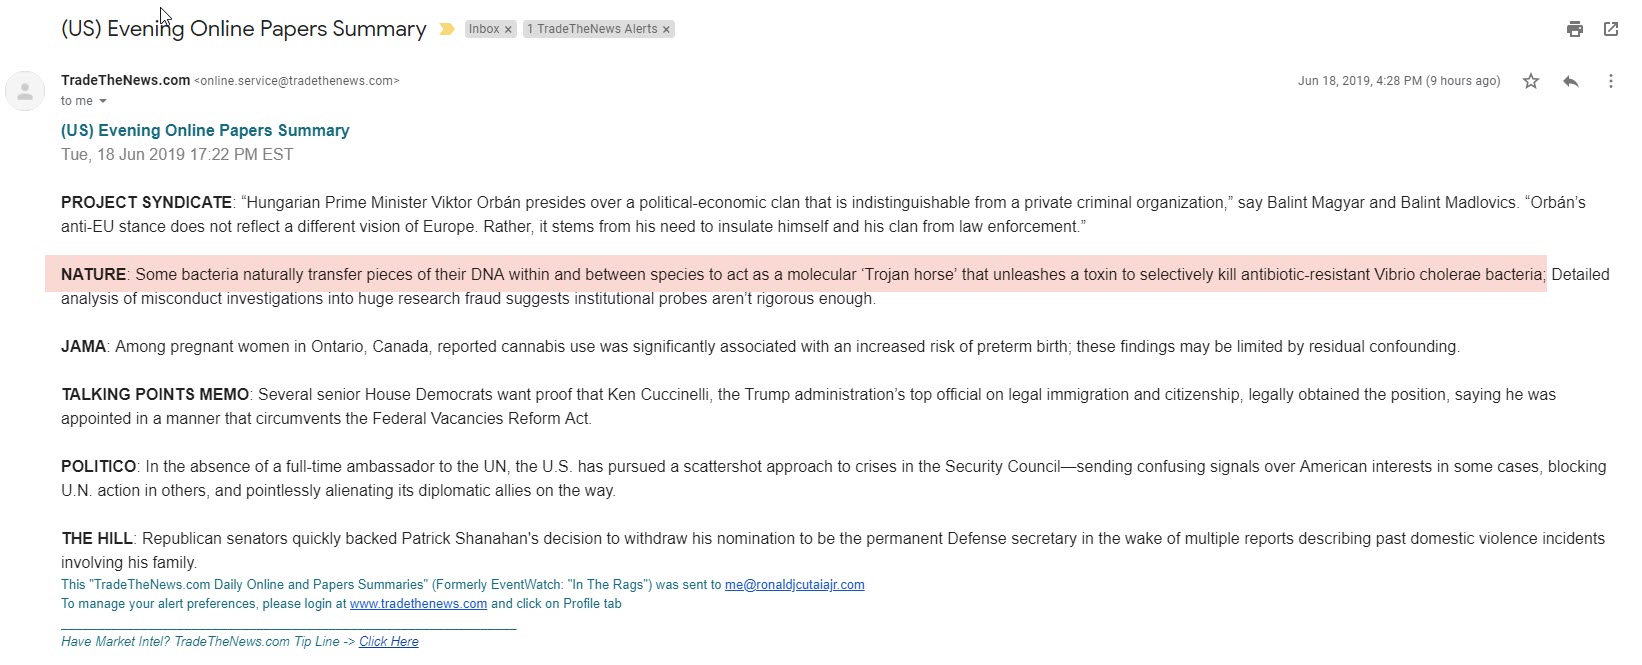Open the three-dot More options menu
The image size is (1642, 665).
point(1610,81)
